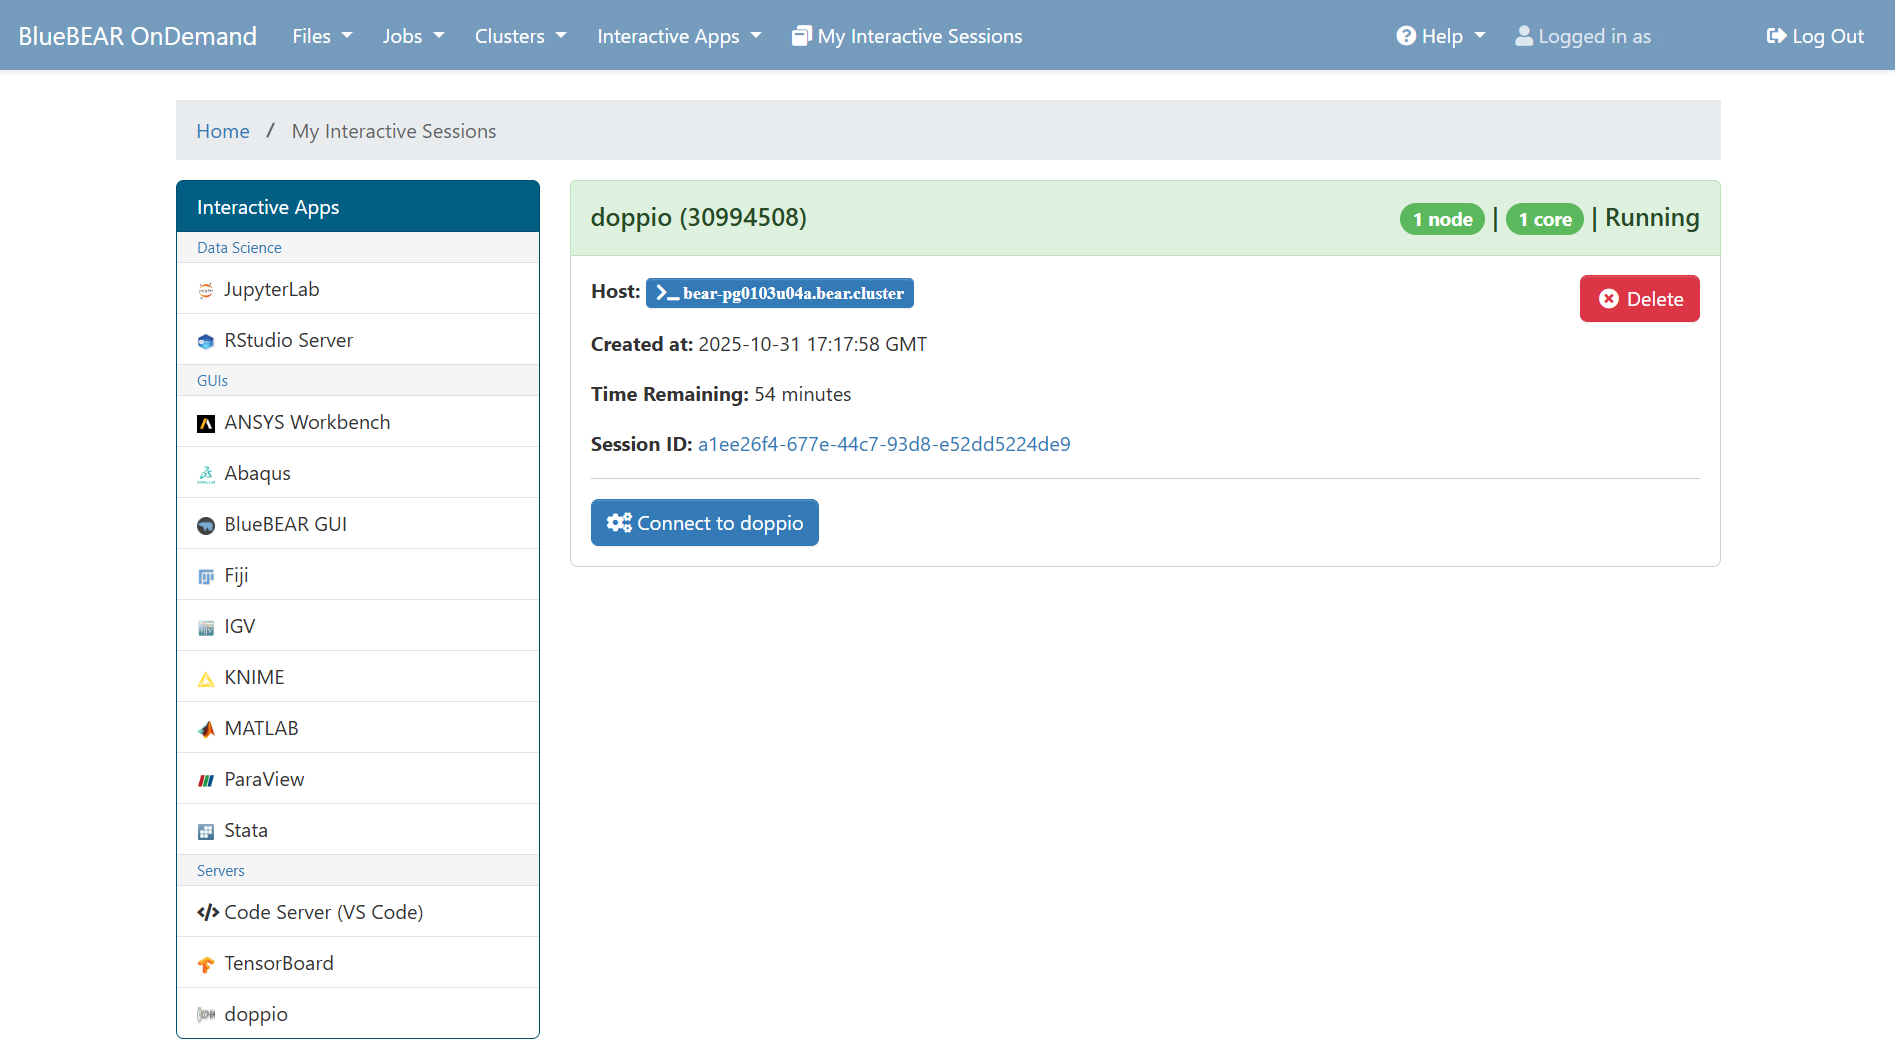Viewport: 1895px width, 1040px height.
Task: Click the ANSYS Workbench logo icon
Action: point(206,423)
